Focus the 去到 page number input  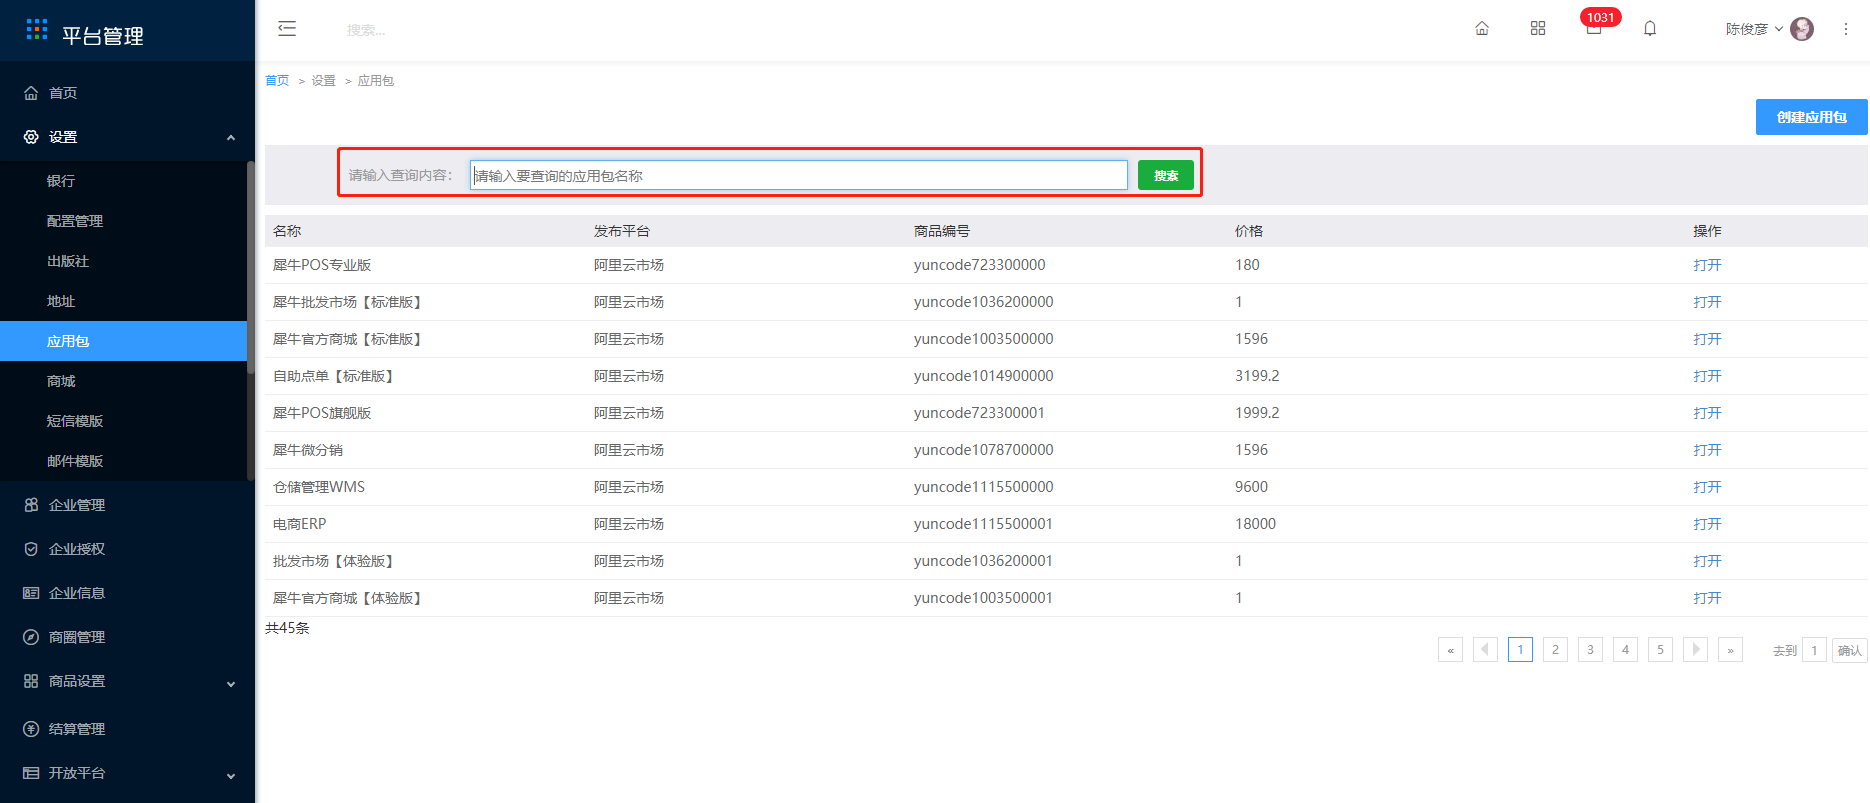(x=1814, y=650)
